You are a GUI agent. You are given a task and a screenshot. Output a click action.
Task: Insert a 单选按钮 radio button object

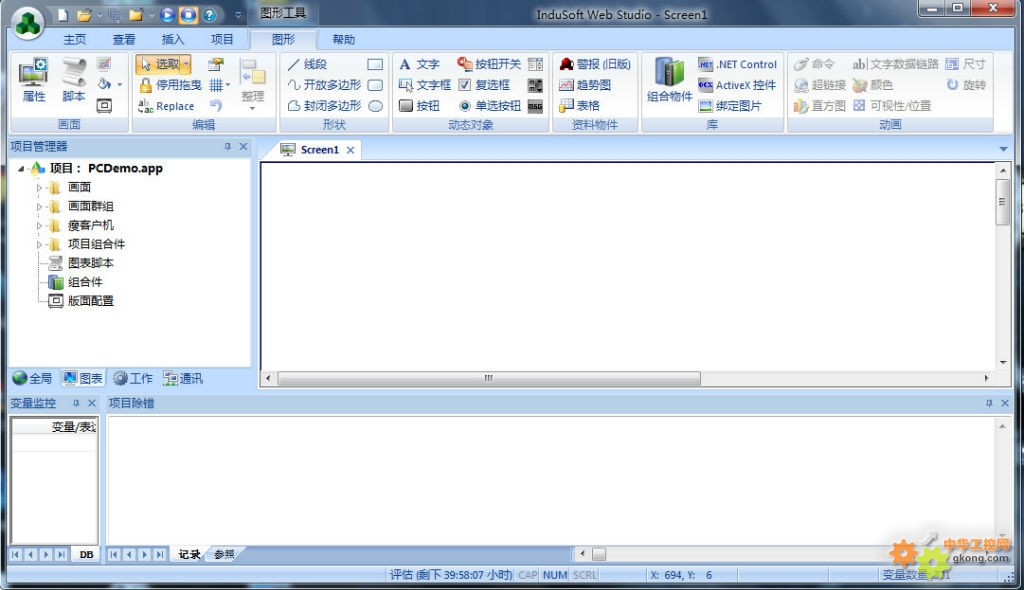point(489,106)
